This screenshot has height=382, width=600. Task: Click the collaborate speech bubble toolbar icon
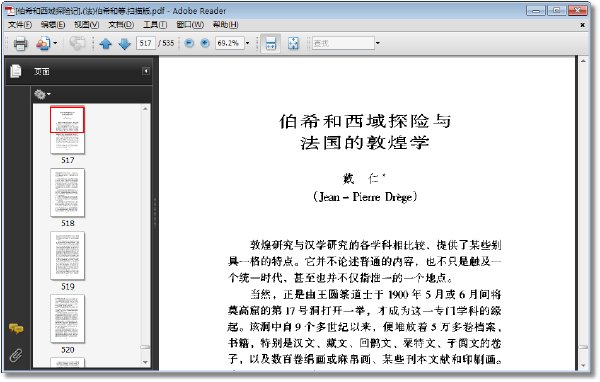(x=78, y=43)
